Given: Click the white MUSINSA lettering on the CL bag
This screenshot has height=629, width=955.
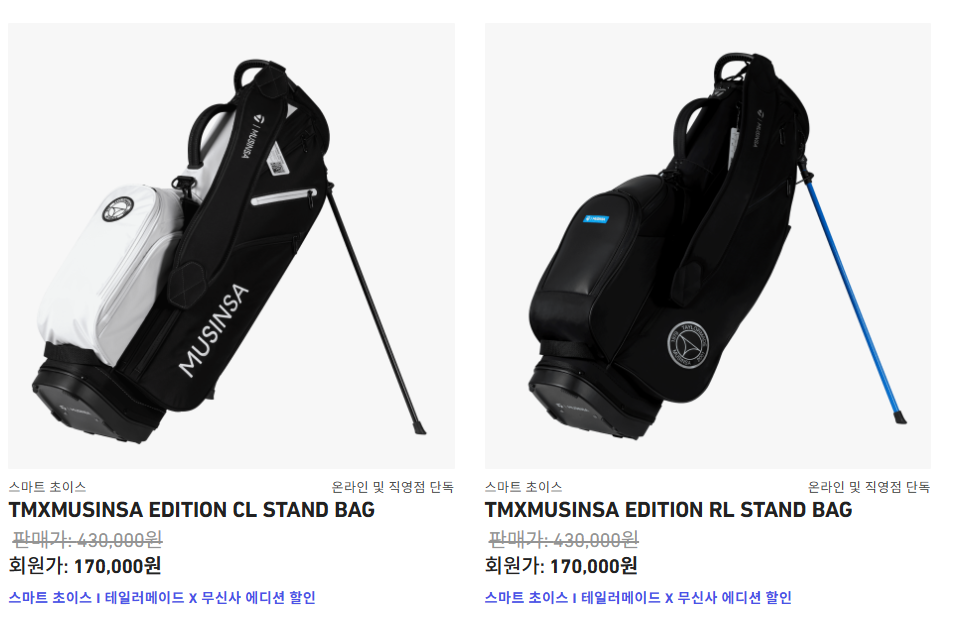Looking at the screenshot, I should coord(214,329).
